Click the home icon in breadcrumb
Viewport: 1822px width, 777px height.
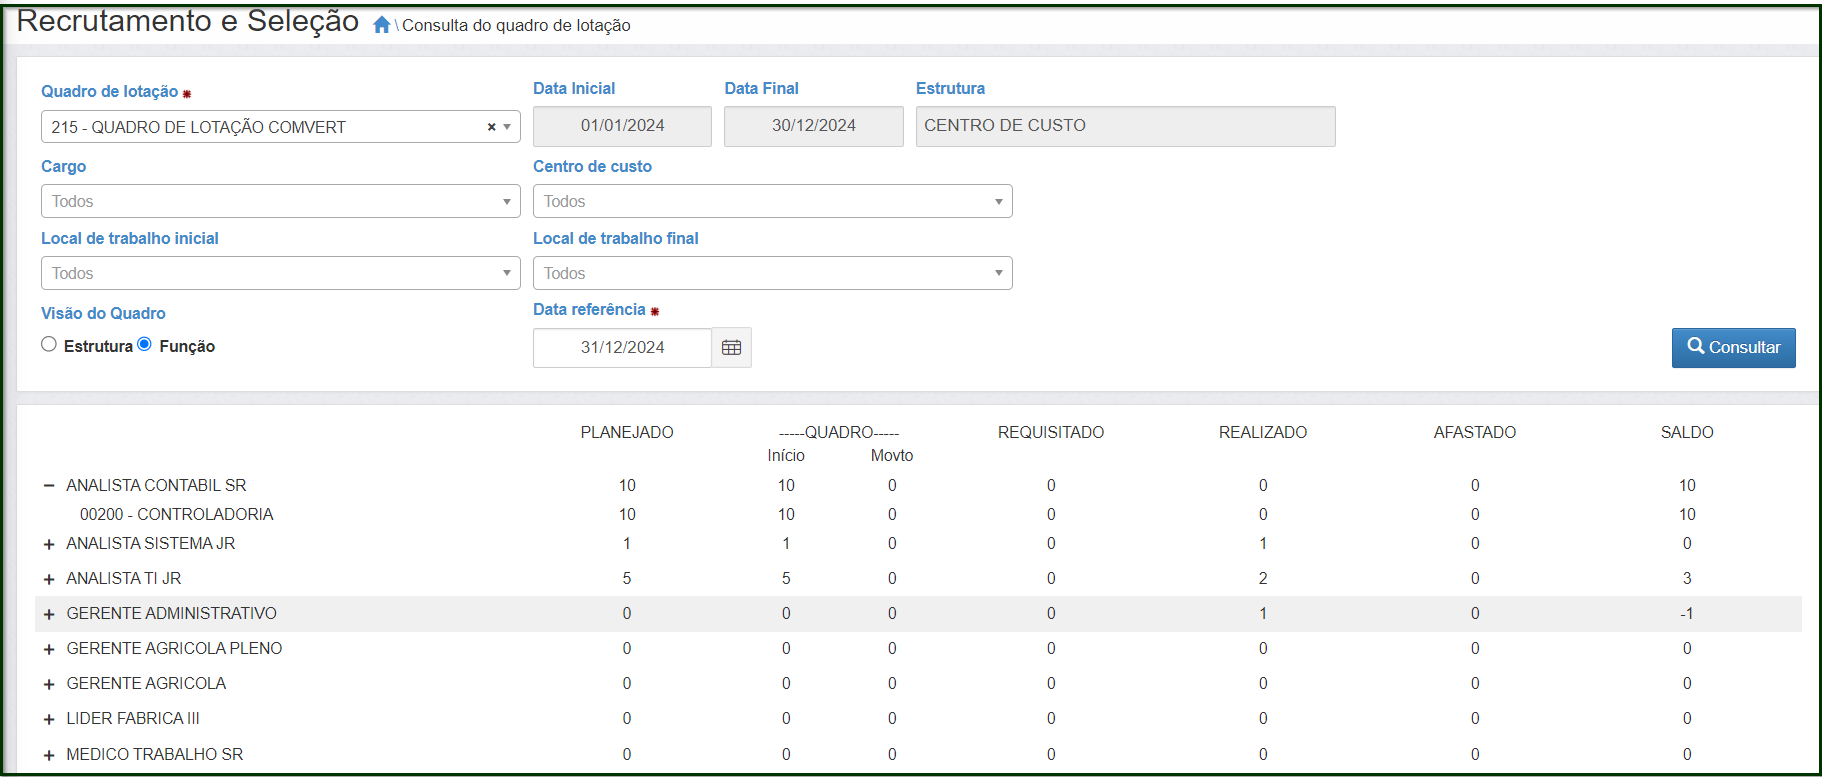381,25
